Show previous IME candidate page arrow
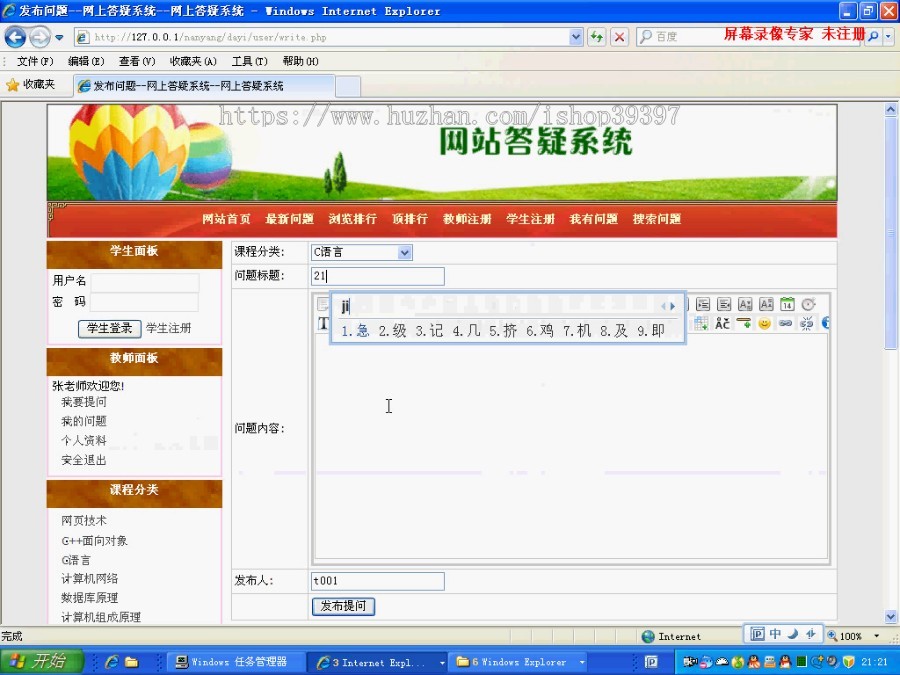900x675 pixels. click(664, 307)
